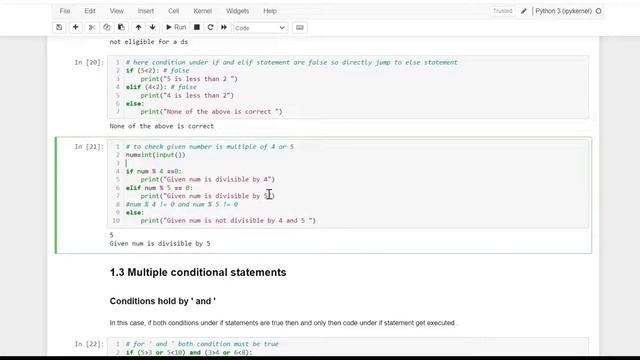Cut selected cells with the scissors icon
Image resolution: width=640 pixels, height=360 pixels.
(x=92, y=27)
